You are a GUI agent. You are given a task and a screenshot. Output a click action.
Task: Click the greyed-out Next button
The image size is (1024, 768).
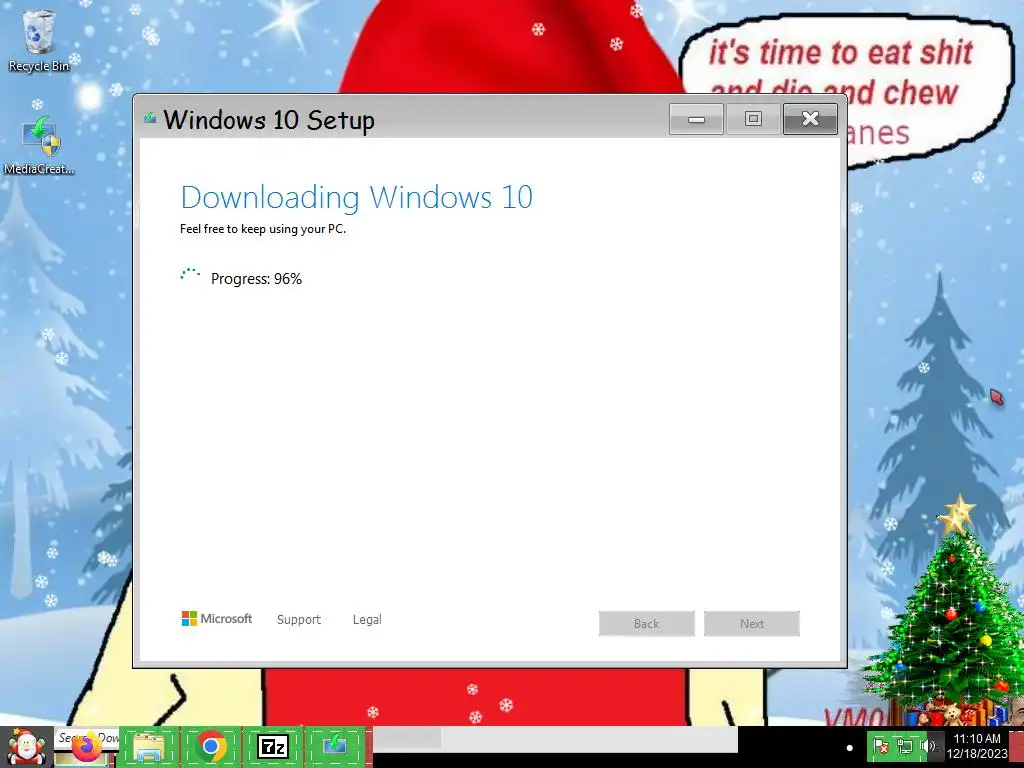coord(752,624)
